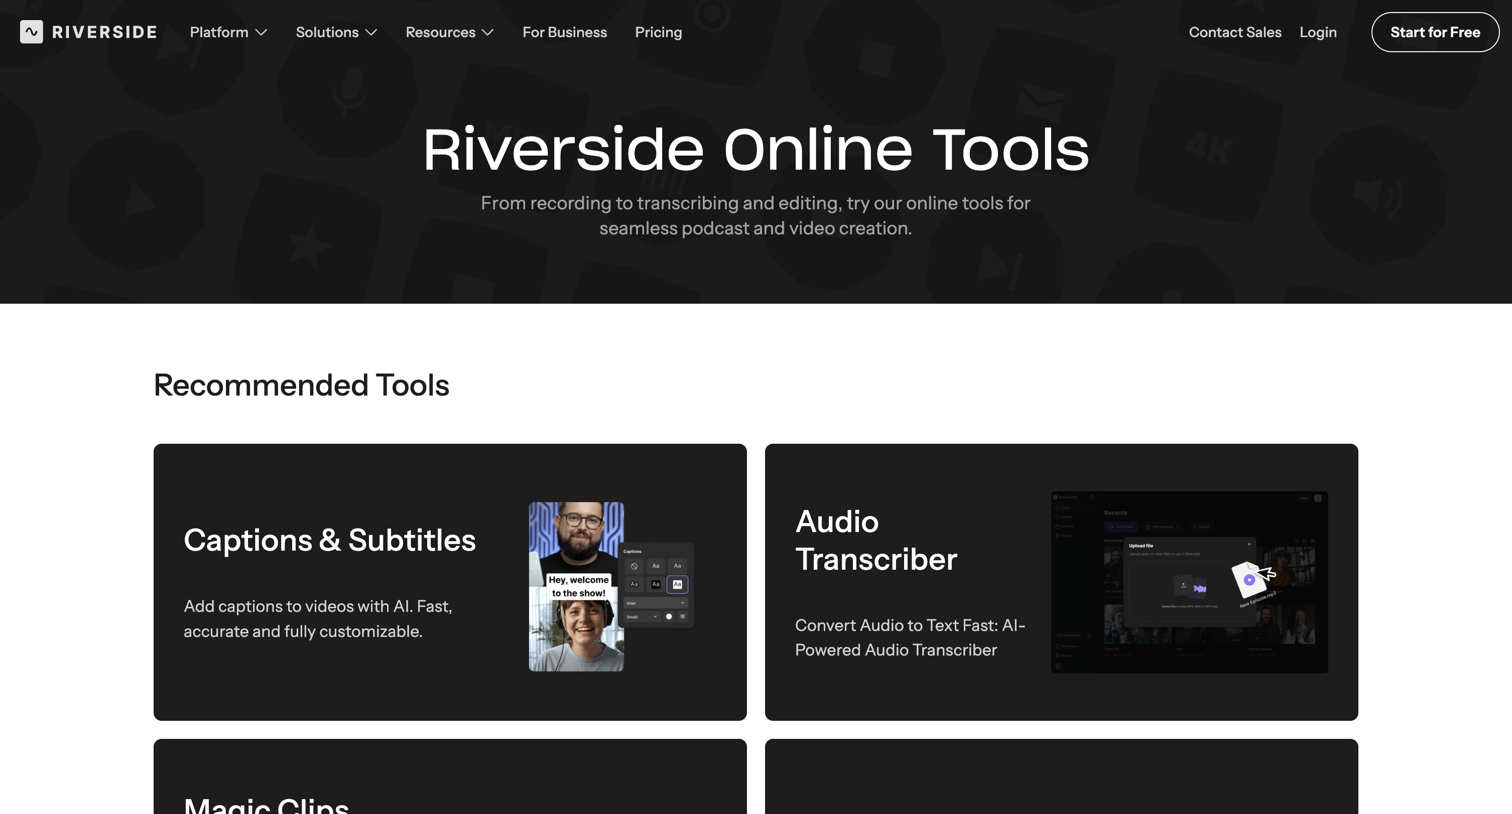Click the Audio Transcriber description text

point(910,638)
